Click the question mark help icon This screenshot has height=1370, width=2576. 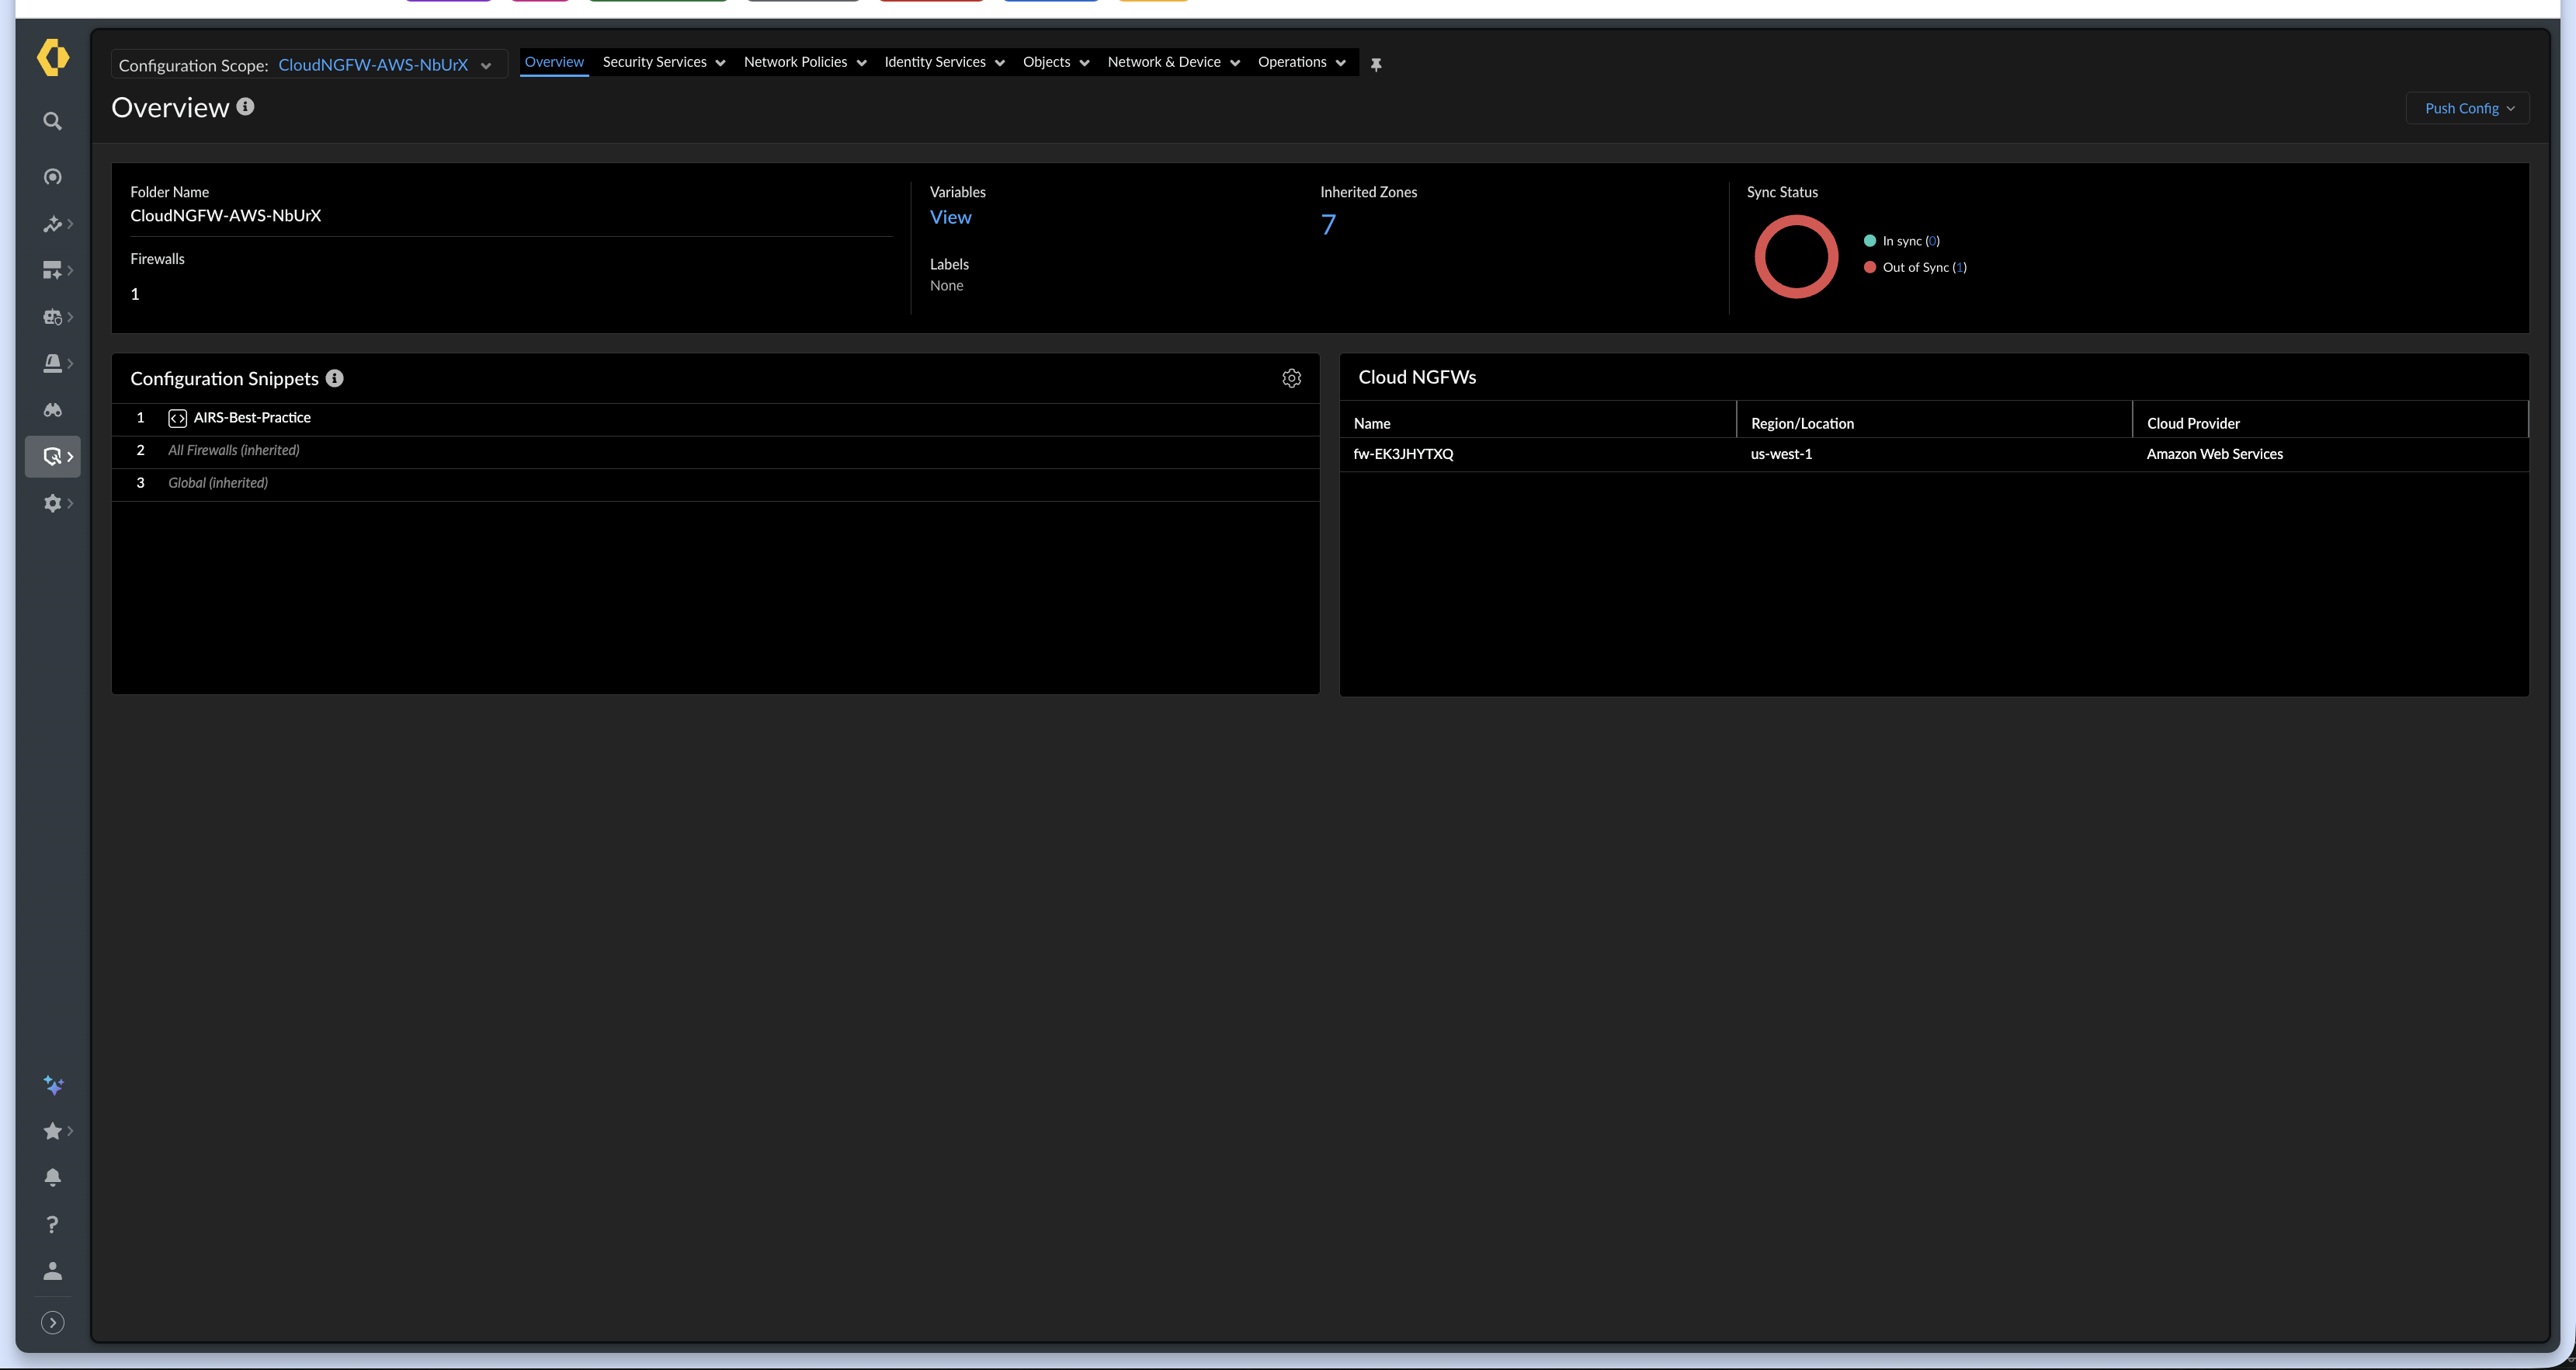click(53, 1224)
